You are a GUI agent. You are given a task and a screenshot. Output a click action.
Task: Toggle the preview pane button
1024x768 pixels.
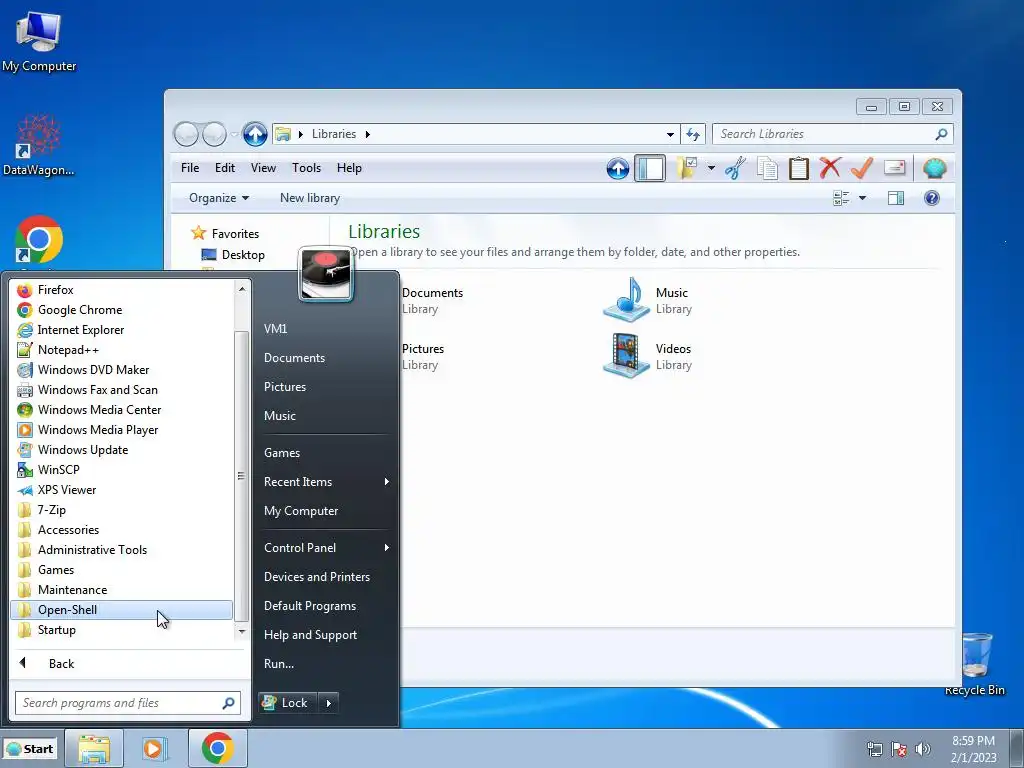896,198
